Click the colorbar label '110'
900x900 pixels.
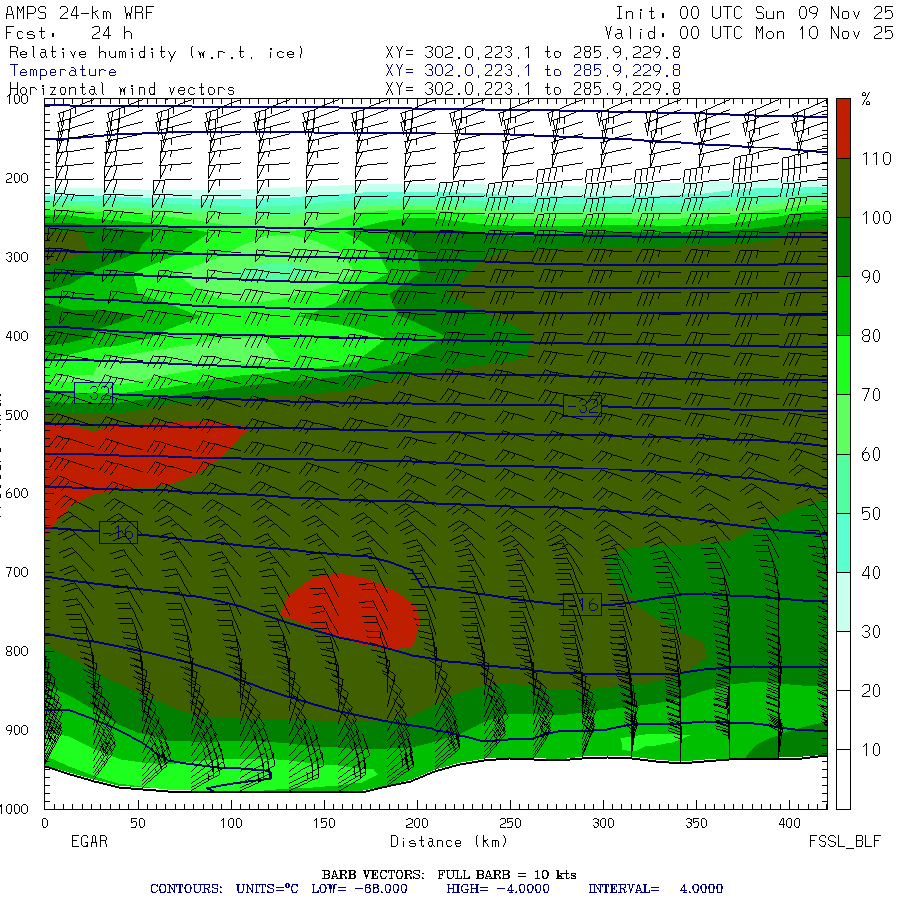click(876, 158)
